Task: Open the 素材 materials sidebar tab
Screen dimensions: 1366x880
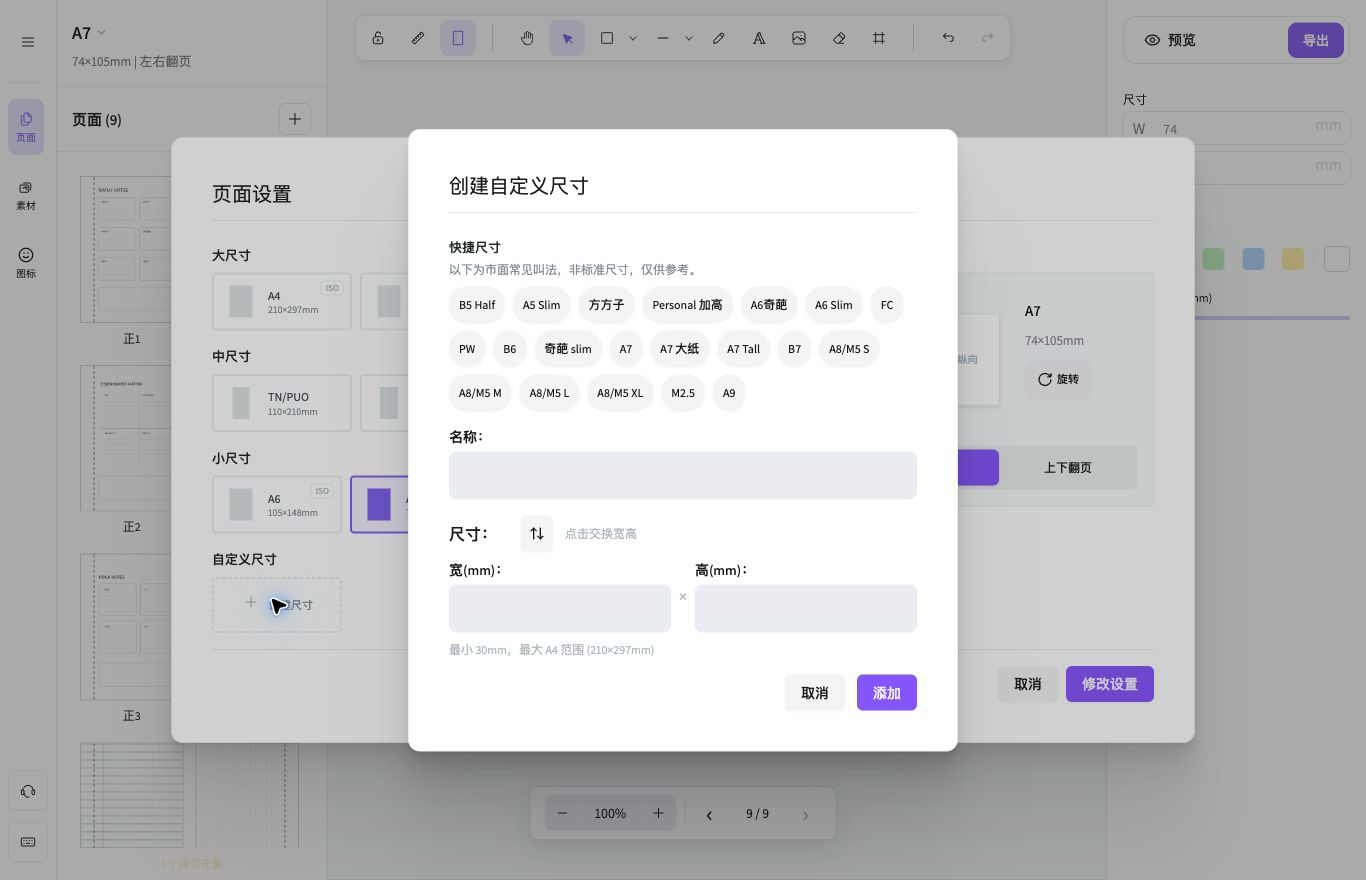Action: pos(26,195)
